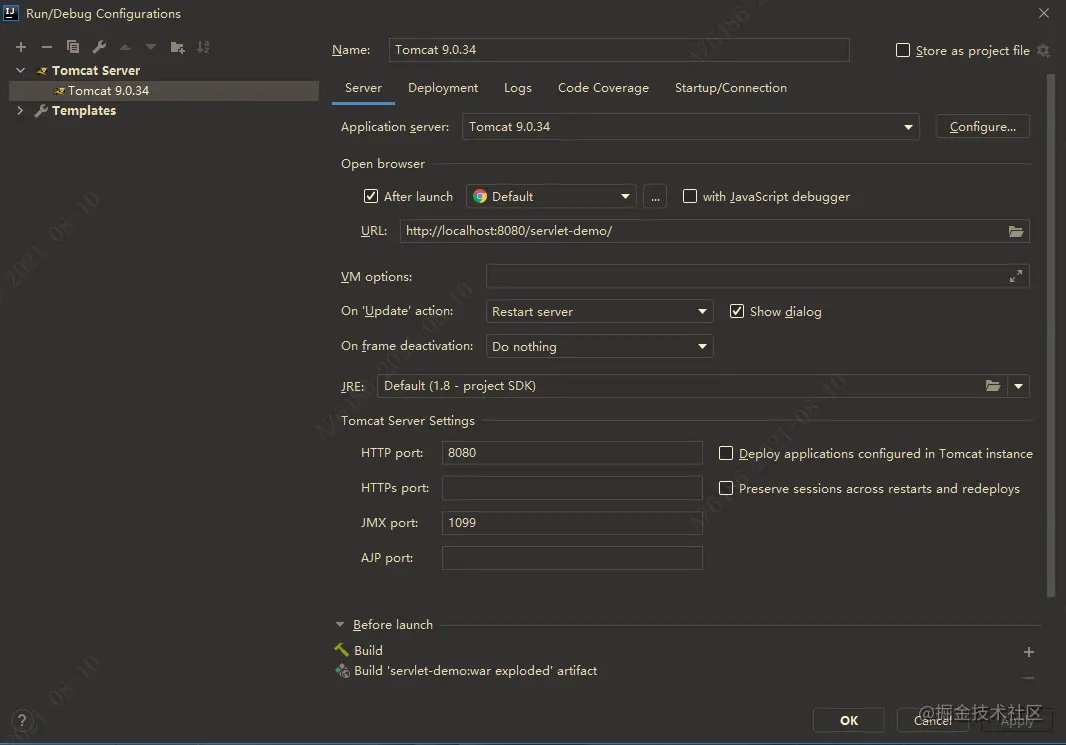Open the Default browser dropdown
Screen dimensions: 1066x745
[551, 196]
